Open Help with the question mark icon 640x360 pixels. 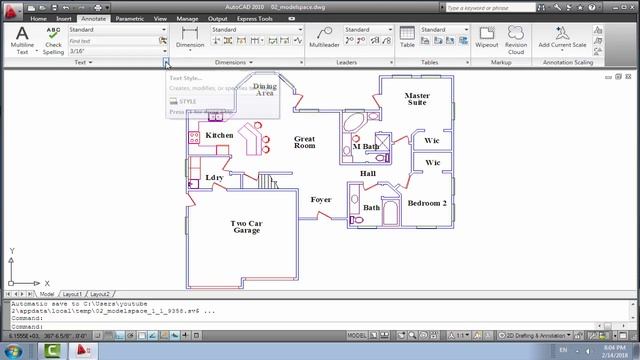pyautogui.click(x=592, y=8)
